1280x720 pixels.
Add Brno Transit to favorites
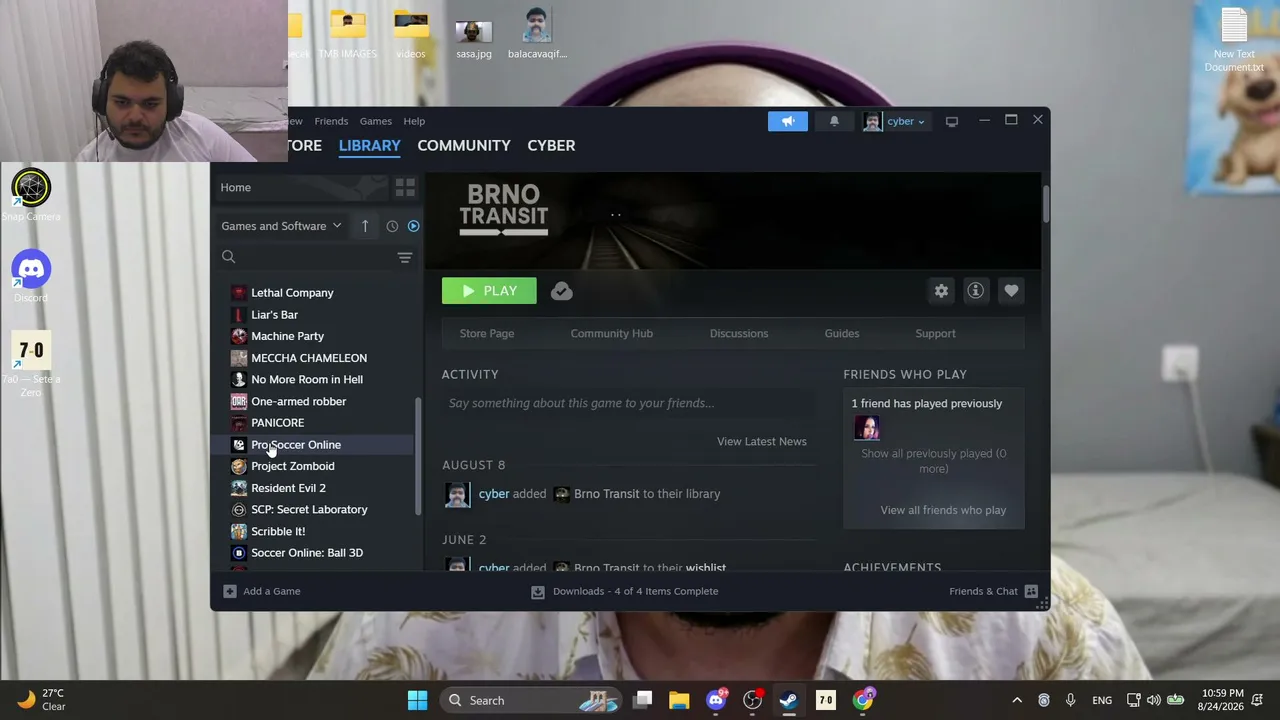click(1011, 291)
